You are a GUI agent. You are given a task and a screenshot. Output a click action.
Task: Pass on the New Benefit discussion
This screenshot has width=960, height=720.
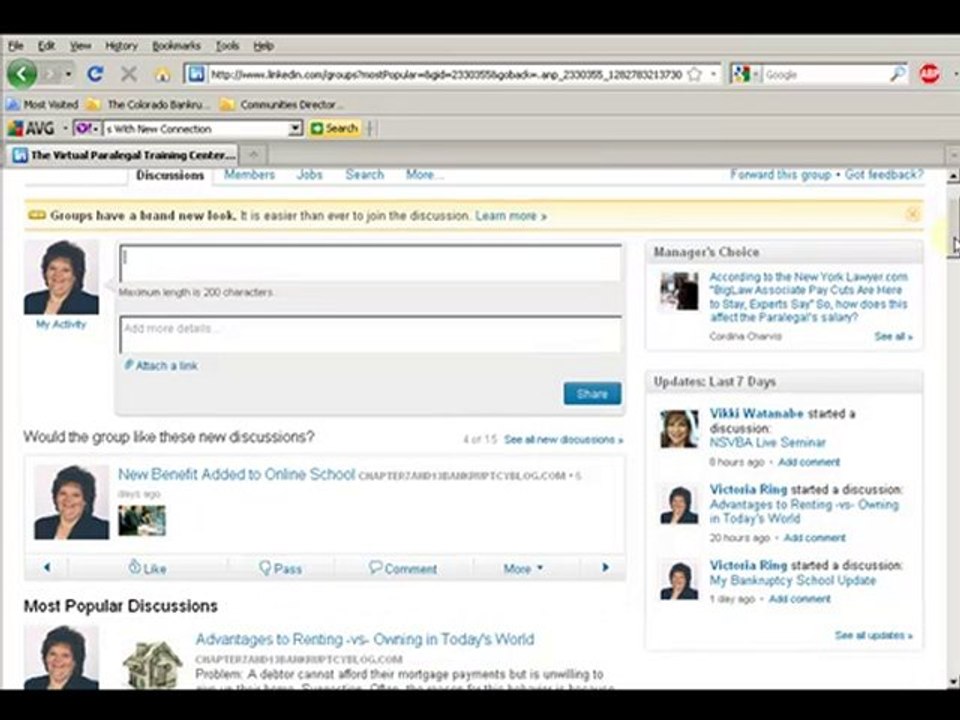(280, 568)
